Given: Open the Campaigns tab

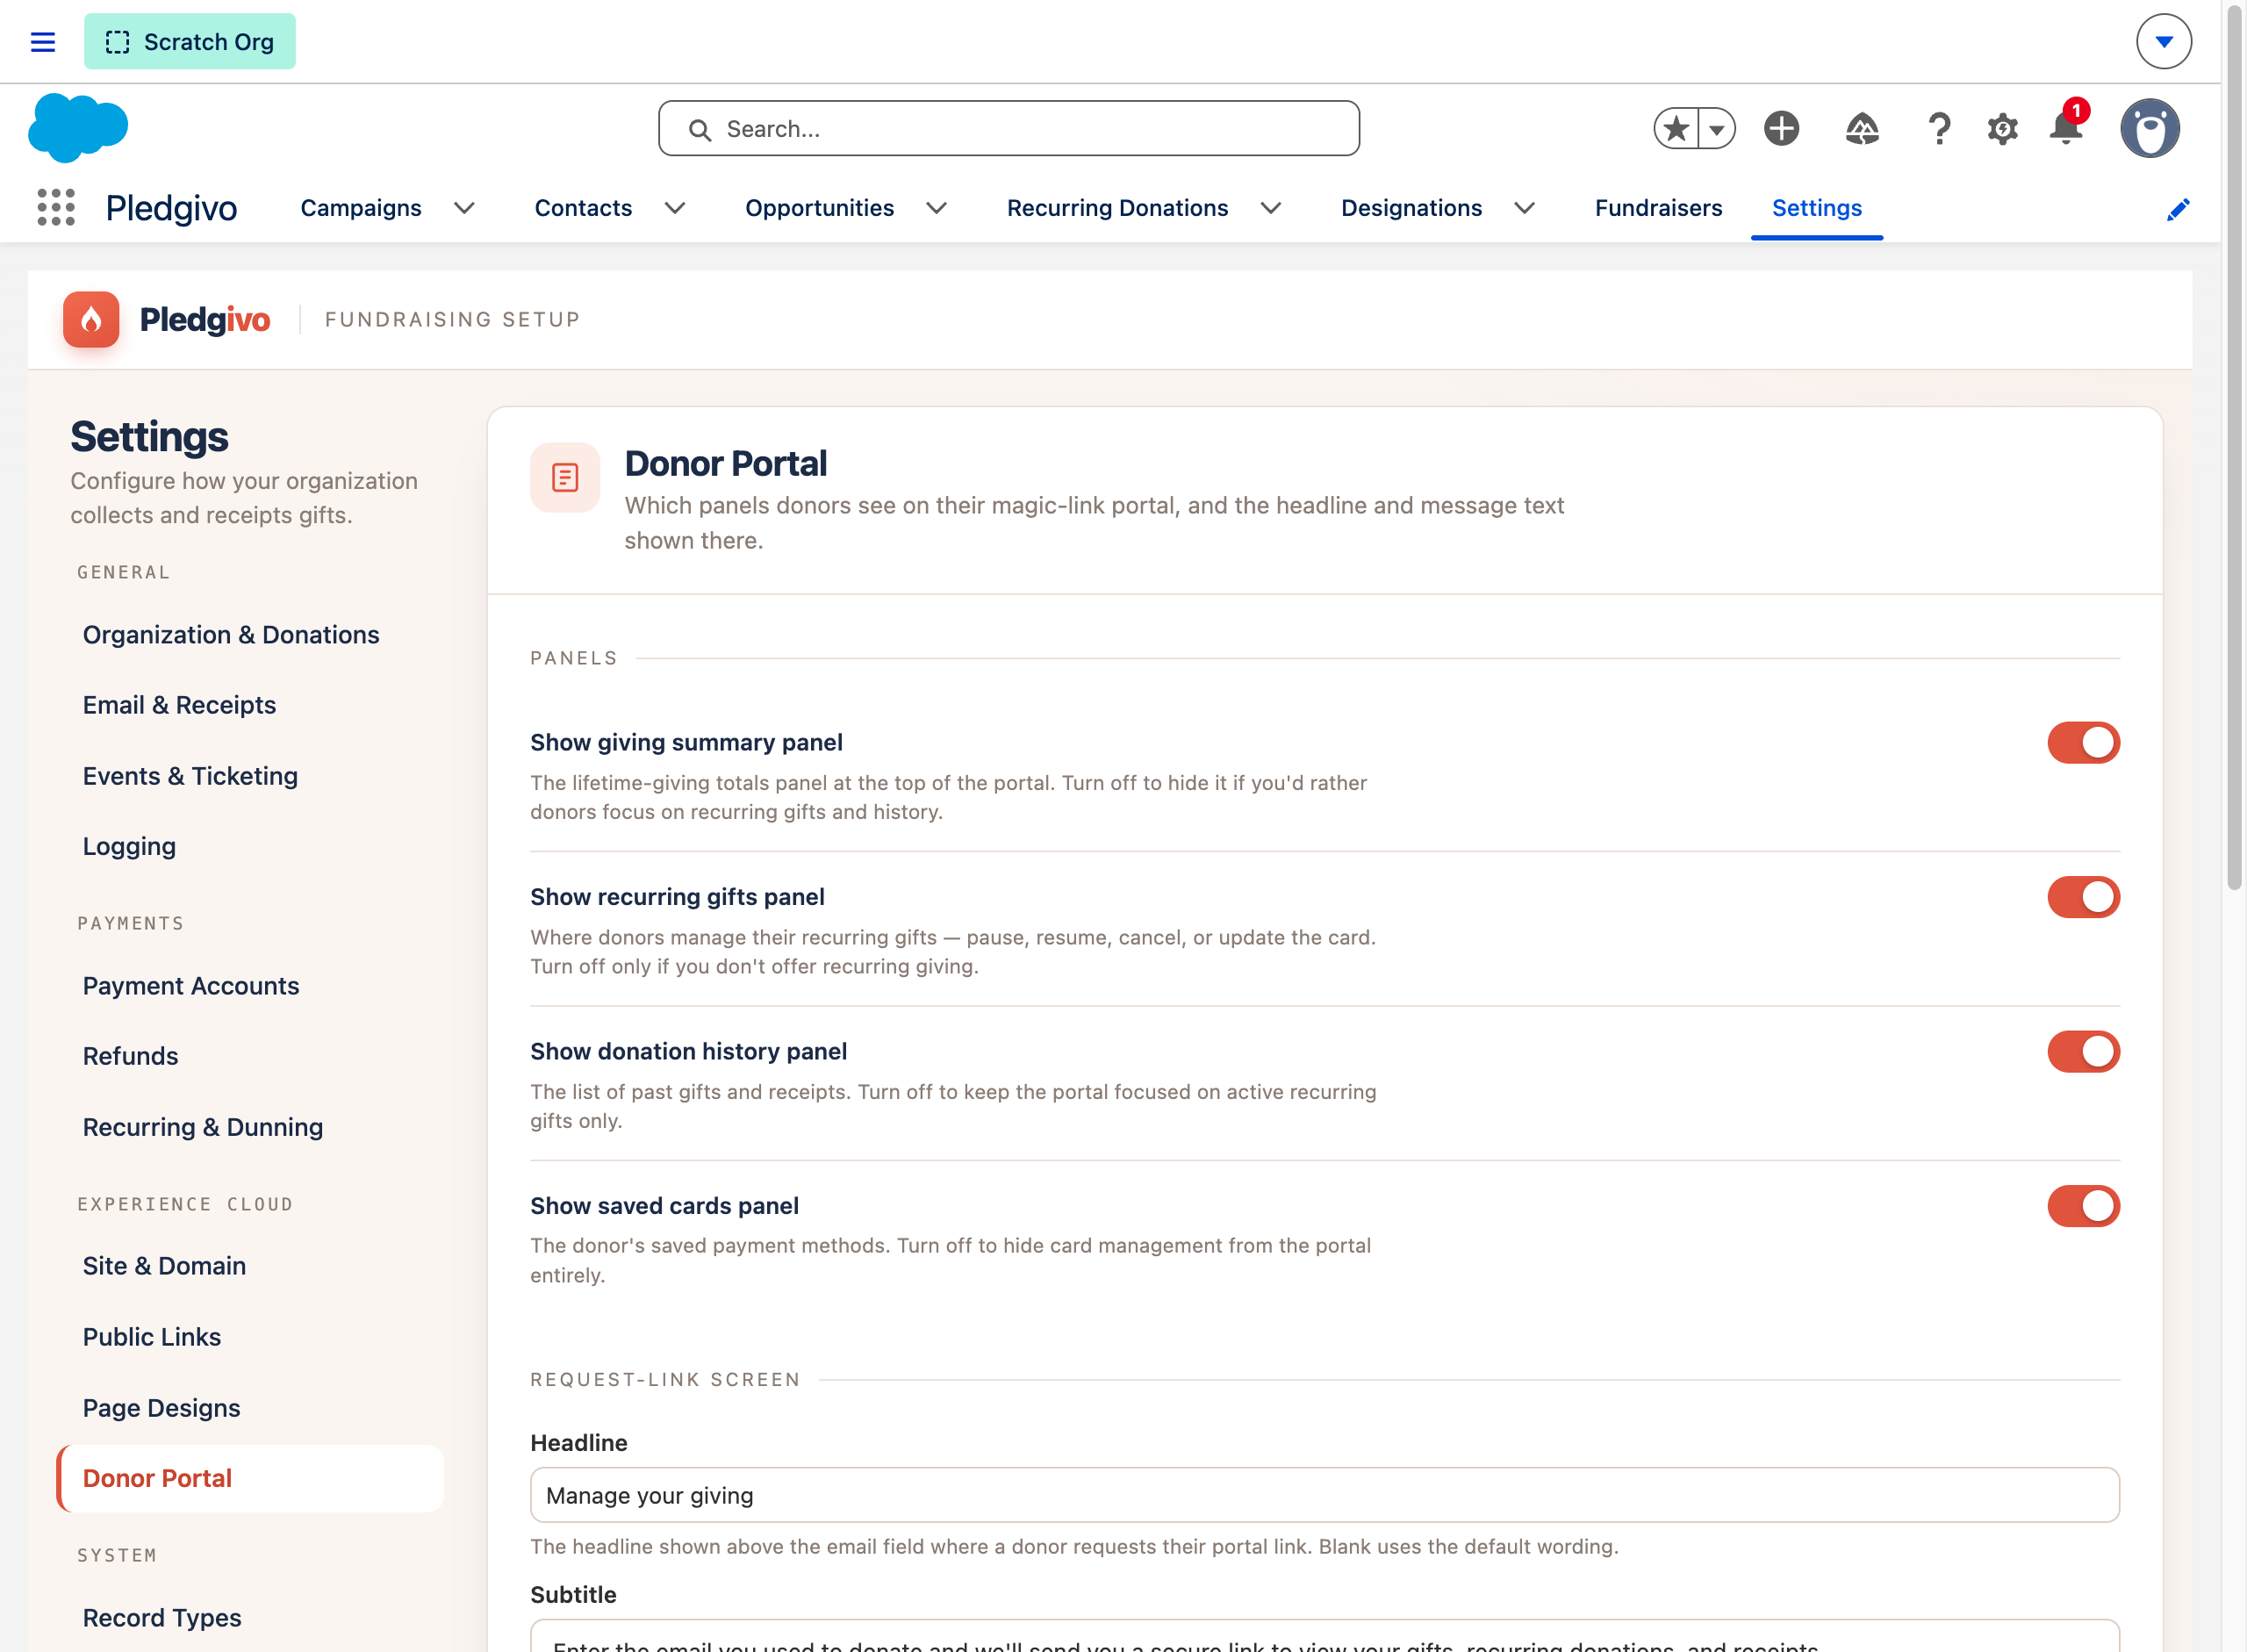Looking at the screenshot, I should coord(361,207).
